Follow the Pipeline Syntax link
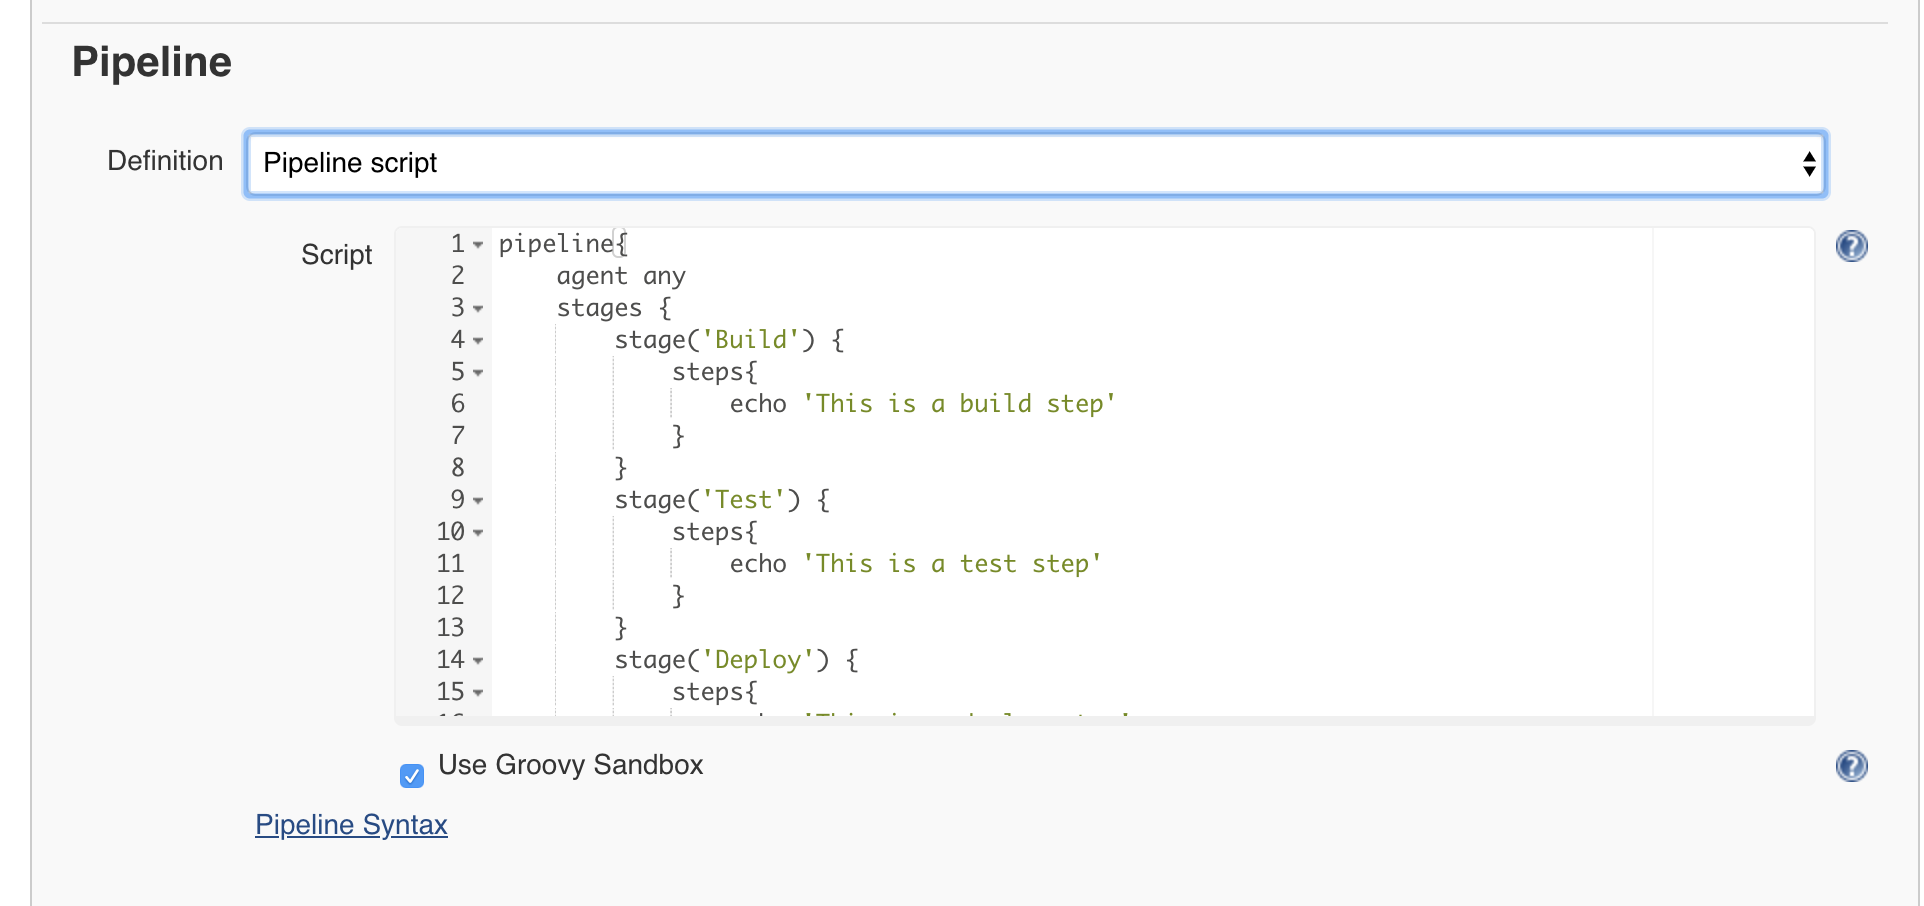 [351, 825]
